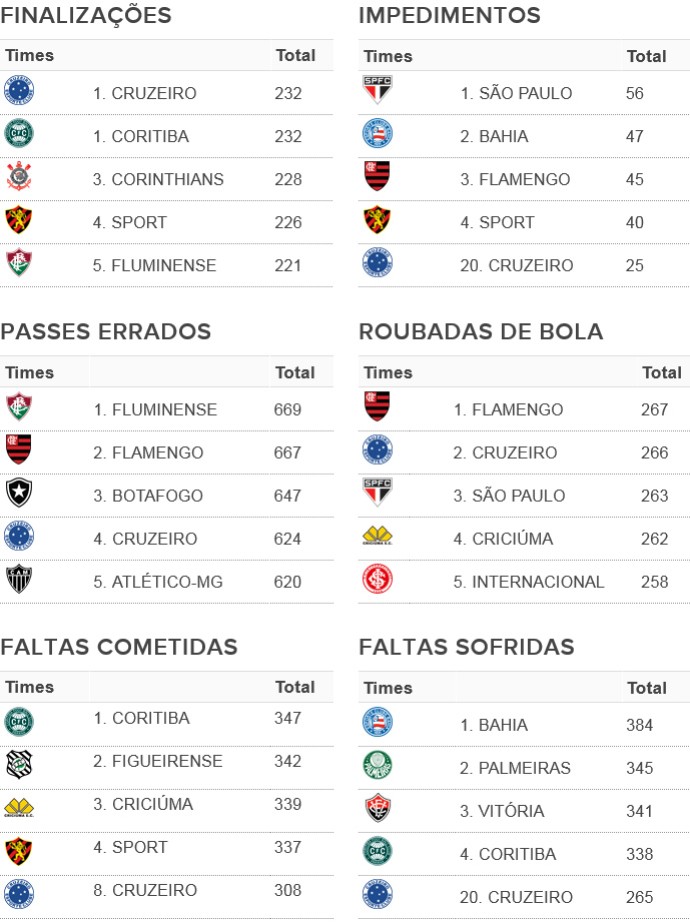Select Total header in Faltas Sofridas table

point(646,687)
